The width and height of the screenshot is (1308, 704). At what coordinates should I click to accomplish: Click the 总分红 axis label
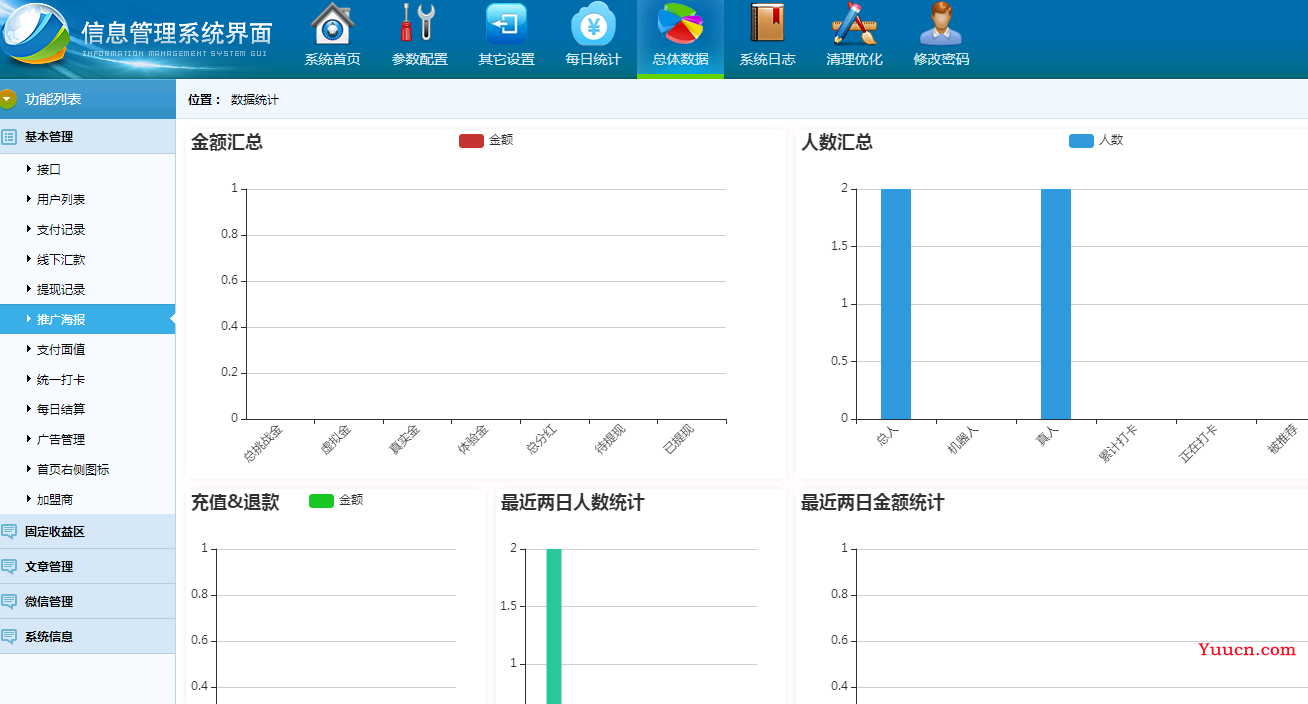[541, 441]
